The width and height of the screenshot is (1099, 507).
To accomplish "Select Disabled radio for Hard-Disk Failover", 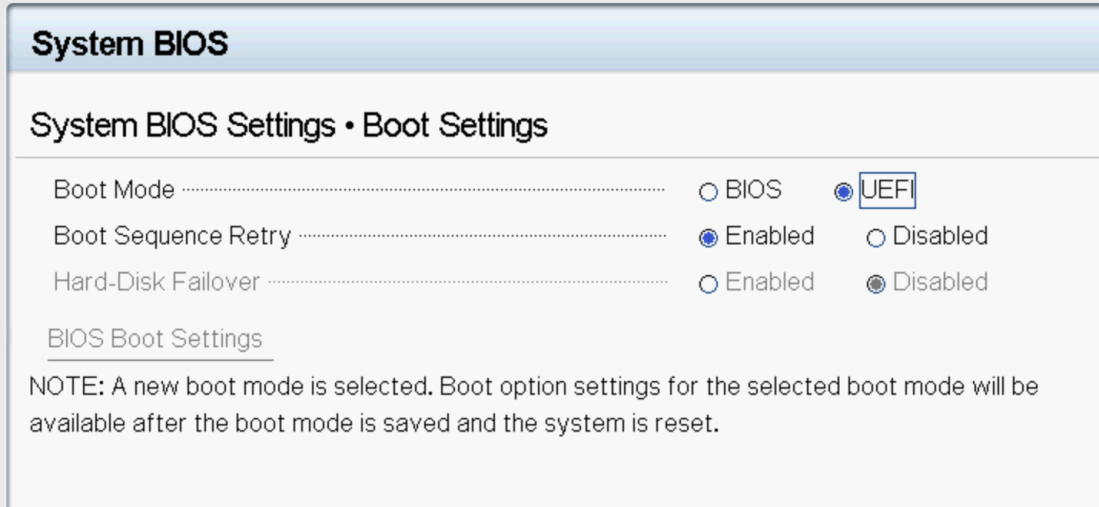I will (x=876, y=284).
